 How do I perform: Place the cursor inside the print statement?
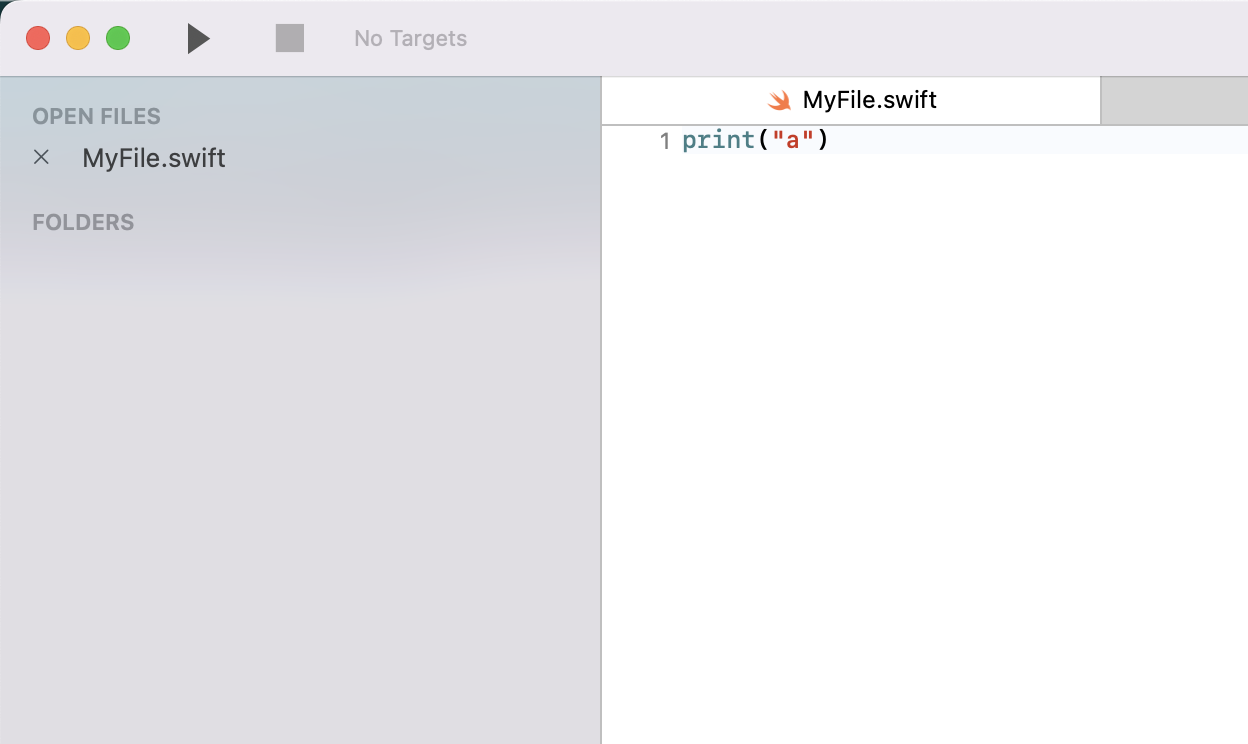(x=718, y=141)
